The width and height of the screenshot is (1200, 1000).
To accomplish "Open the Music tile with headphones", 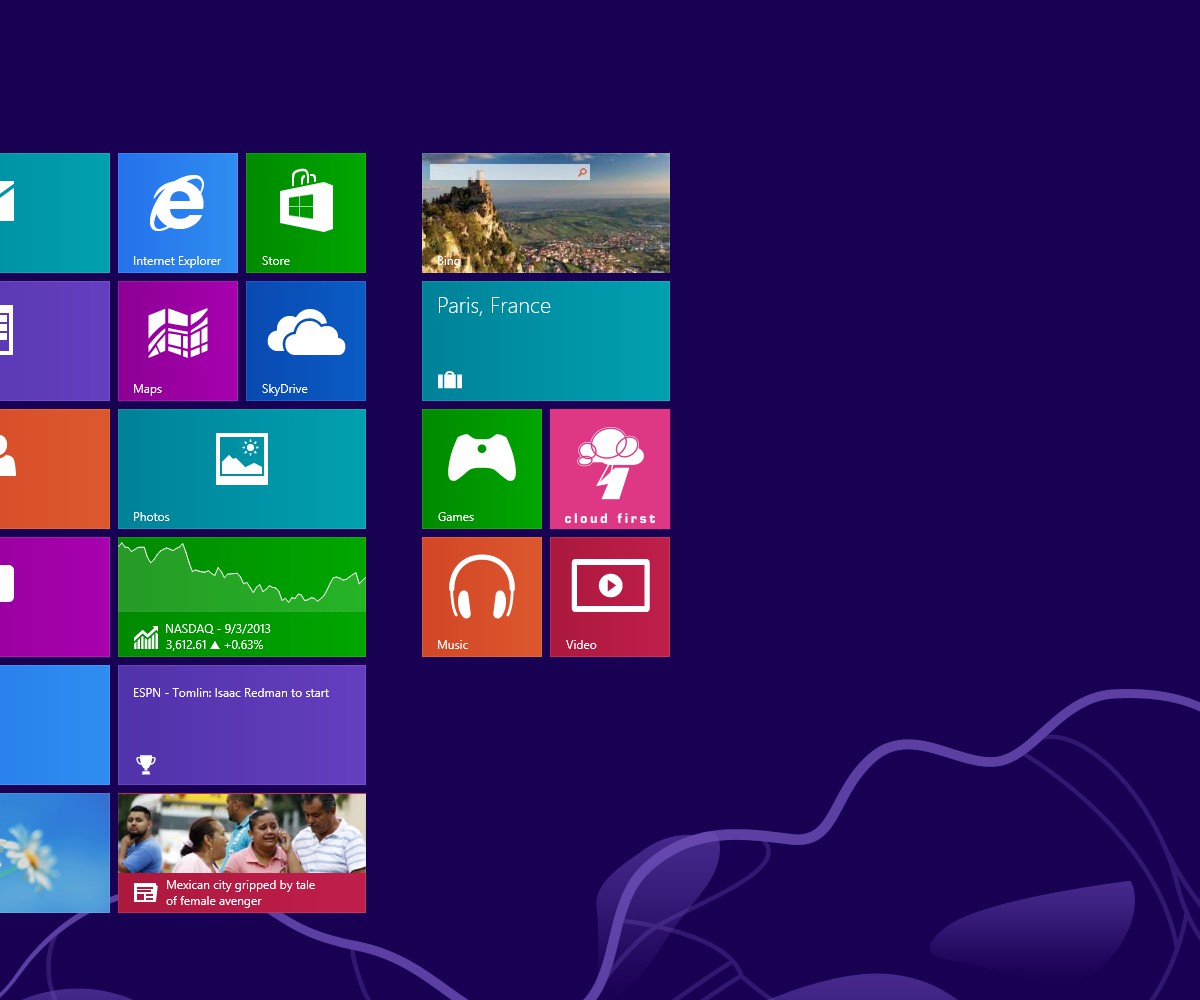I will coord(482,597).
